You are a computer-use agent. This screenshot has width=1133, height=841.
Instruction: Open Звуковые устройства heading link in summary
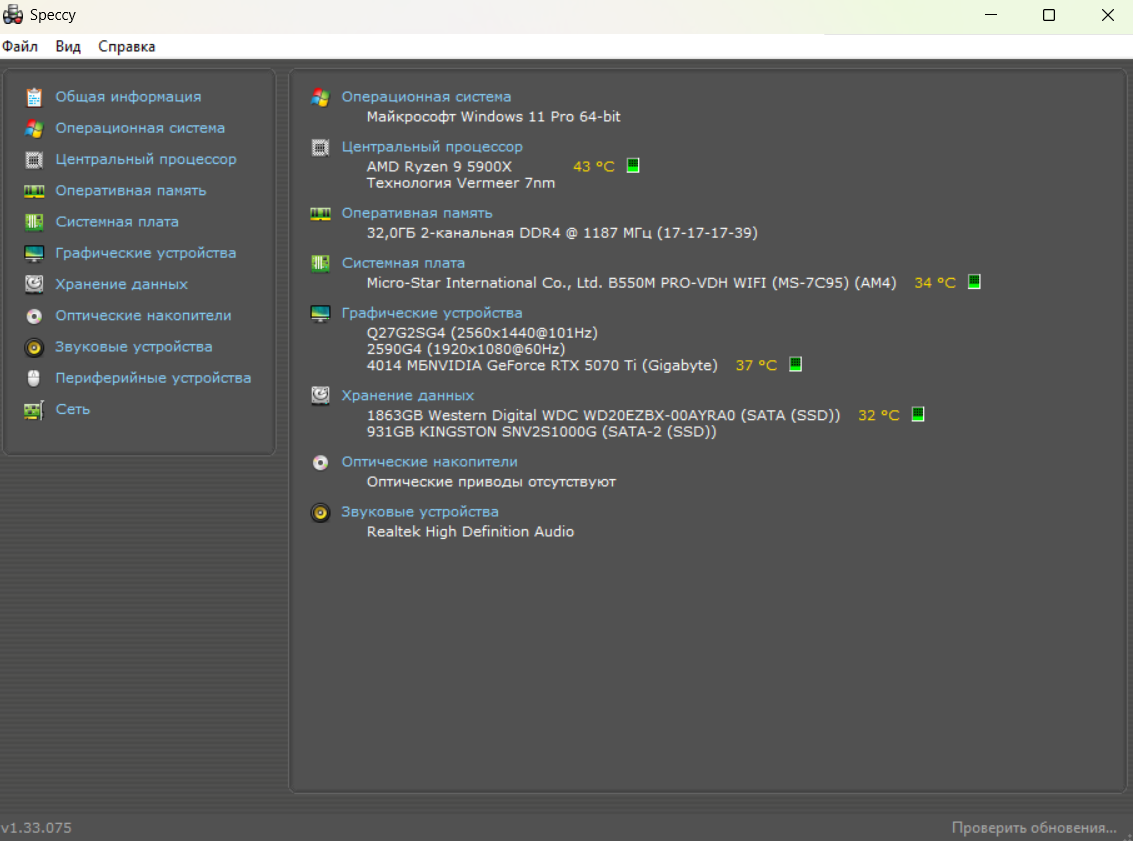pyautogui.click(x=420, y=512)
